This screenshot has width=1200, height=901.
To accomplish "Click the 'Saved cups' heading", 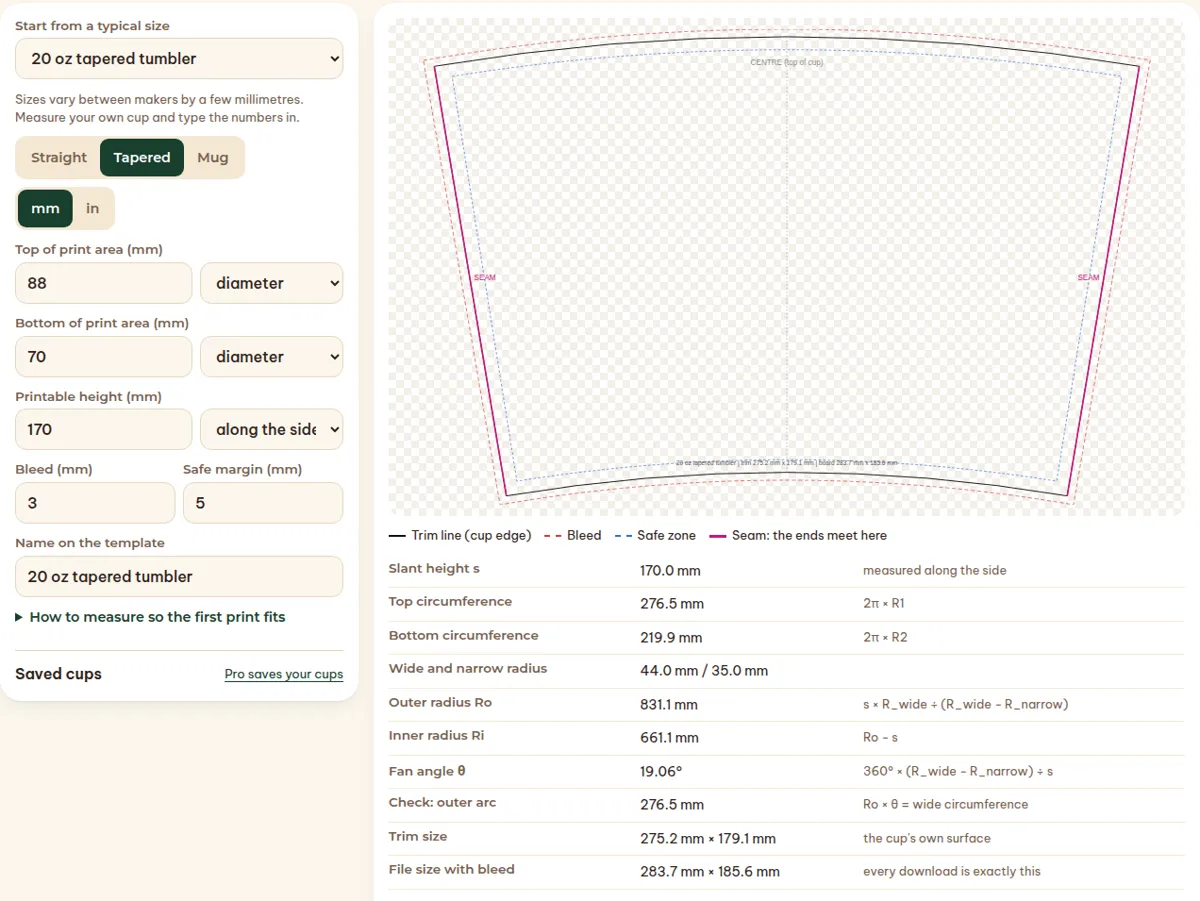I will pos(58,674).
